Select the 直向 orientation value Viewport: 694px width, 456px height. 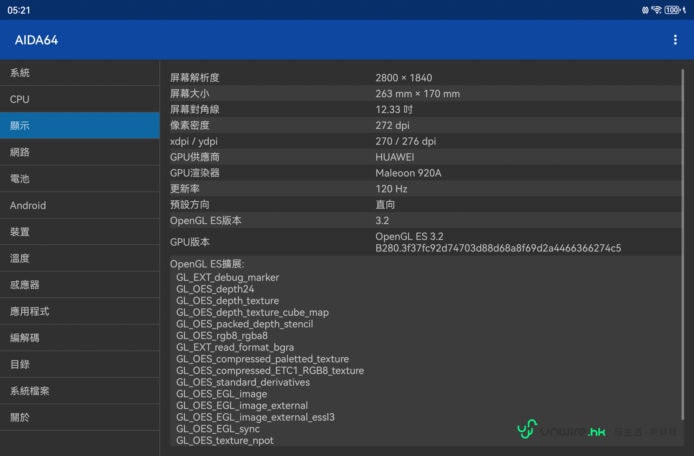point(385,205)
